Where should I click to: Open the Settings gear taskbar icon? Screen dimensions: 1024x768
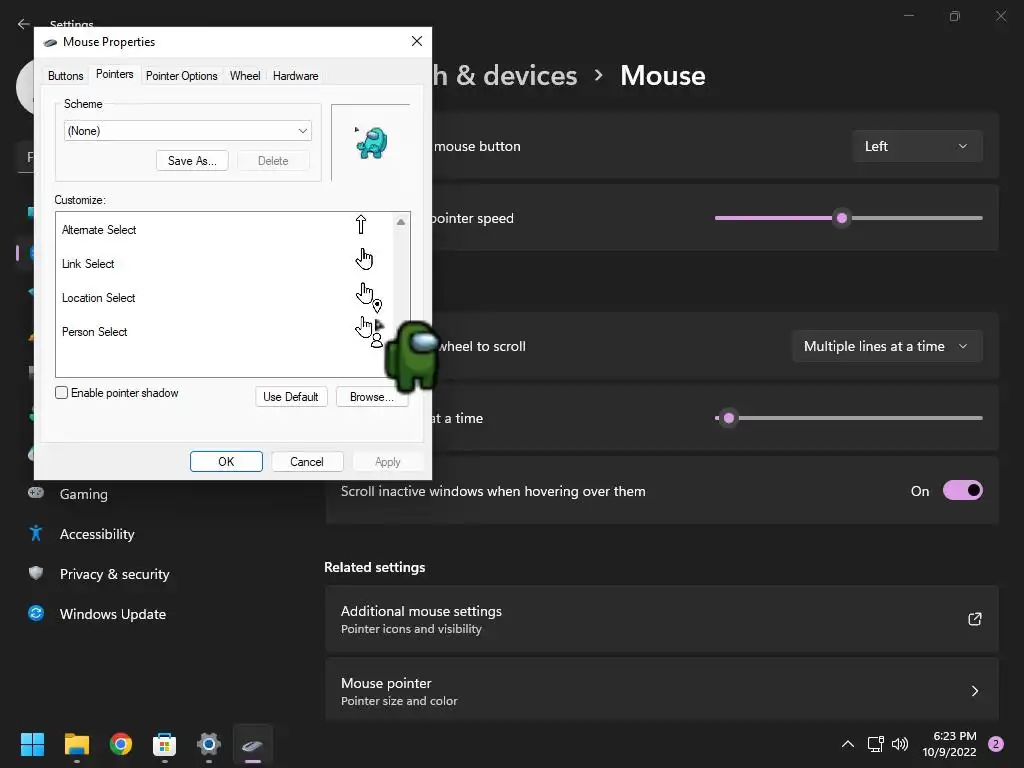(x=209, y=744)
